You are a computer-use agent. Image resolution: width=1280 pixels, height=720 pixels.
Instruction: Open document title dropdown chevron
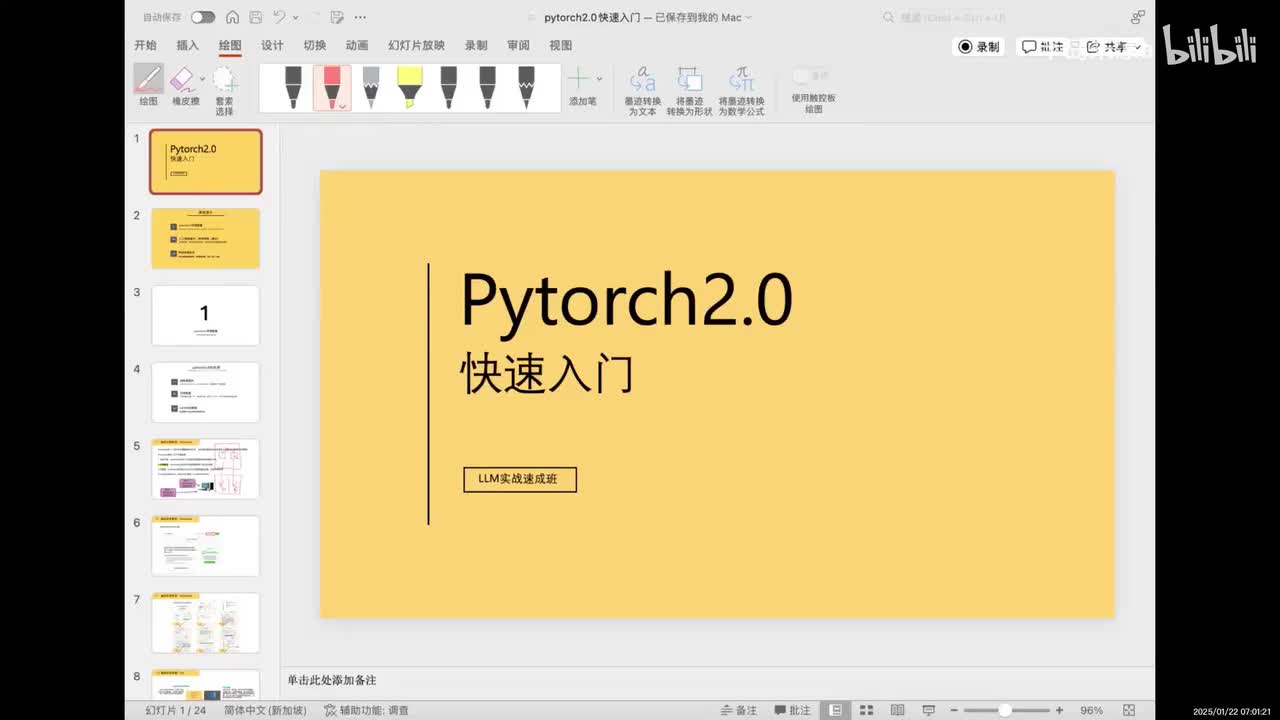(749, 17)
